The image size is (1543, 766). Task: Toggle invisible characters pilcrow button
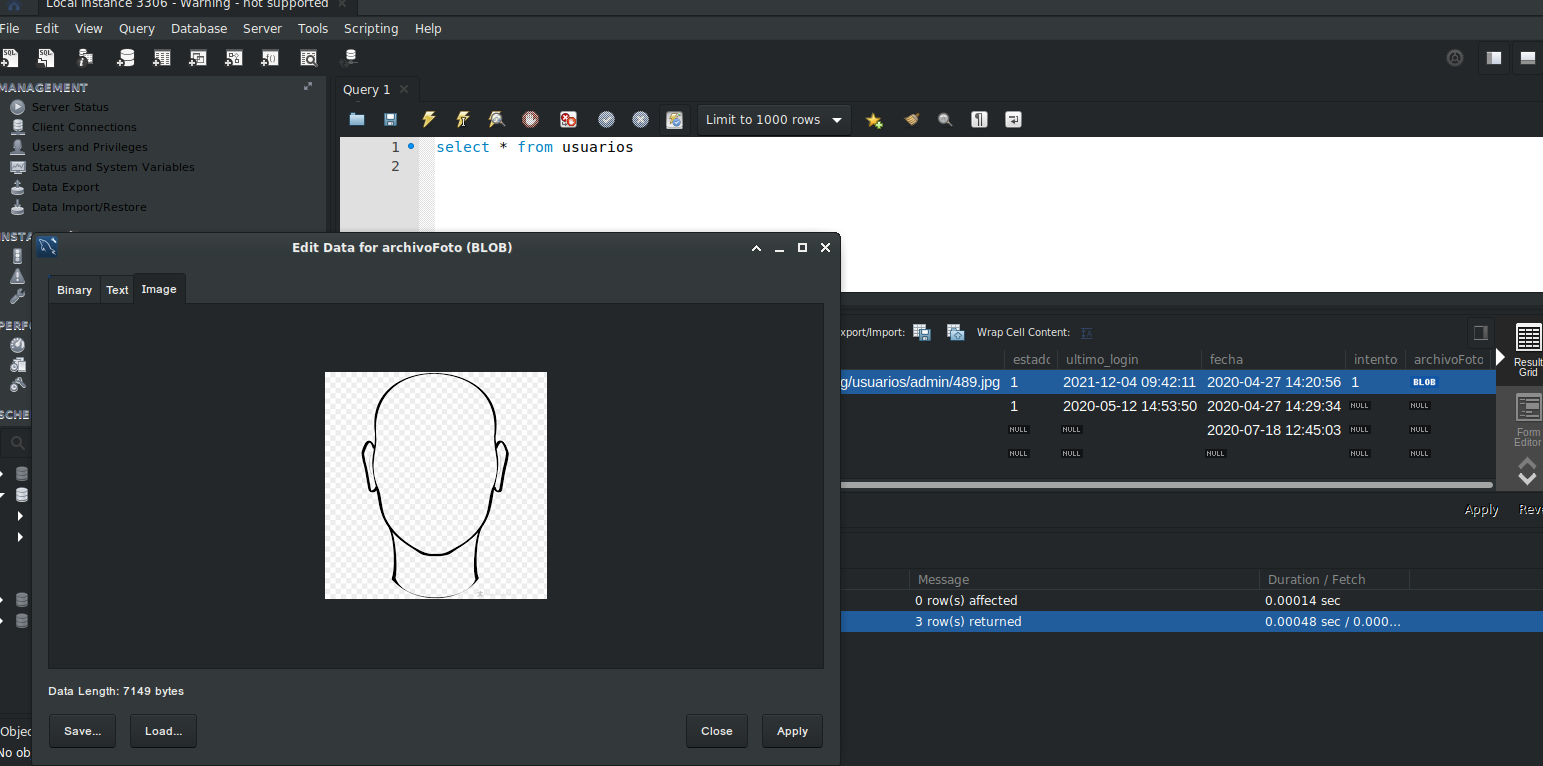979,120
